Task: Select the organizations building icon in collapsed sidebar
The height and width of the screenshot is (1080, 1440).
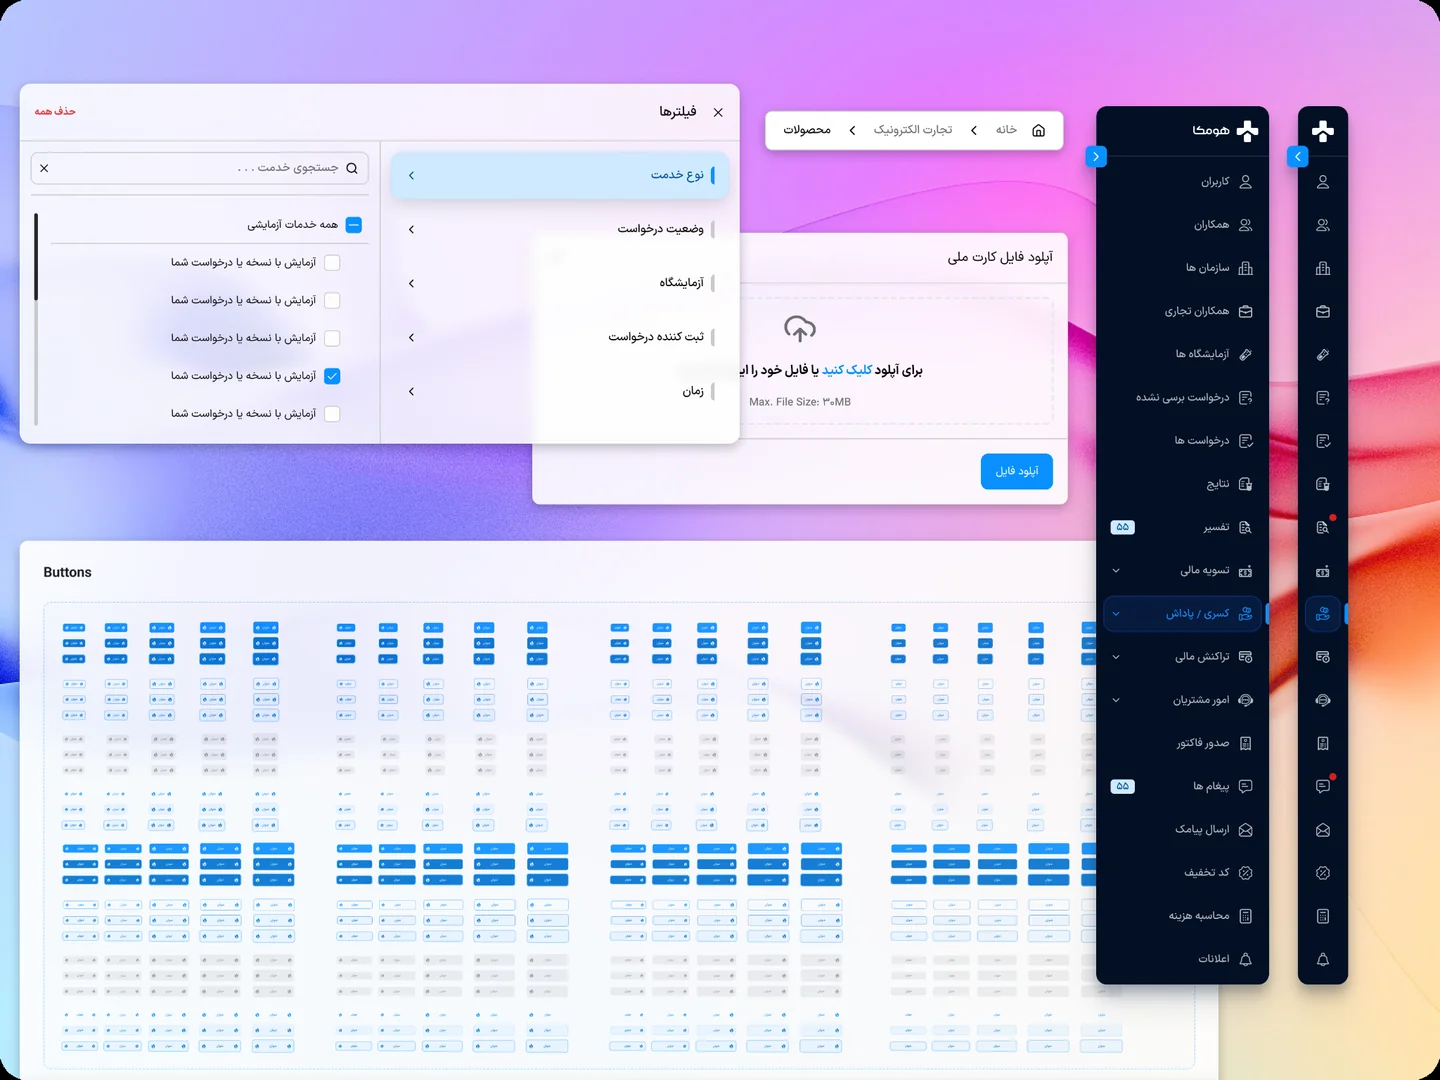Action: click(x=1322, y=268)
